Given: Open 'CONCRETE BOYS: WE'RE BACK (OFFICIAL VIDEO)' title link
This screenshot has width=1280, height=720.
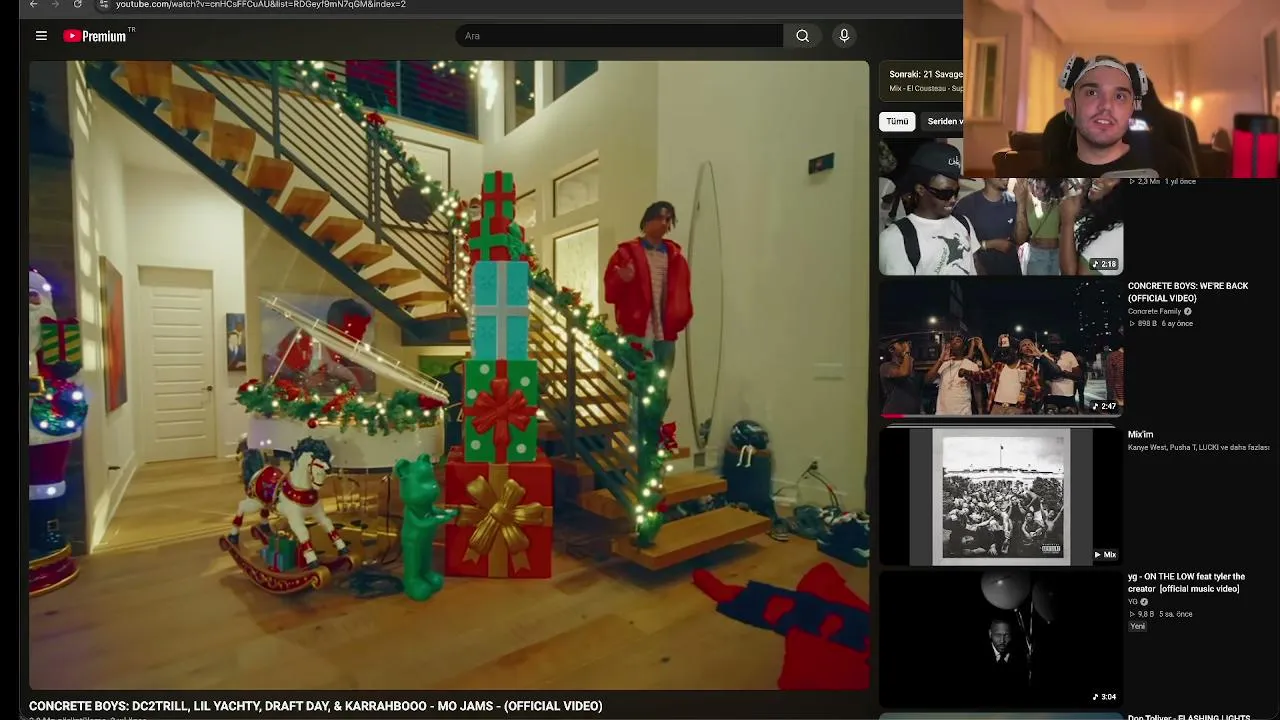Looking at the screenshot, I should click(1188, 292).
